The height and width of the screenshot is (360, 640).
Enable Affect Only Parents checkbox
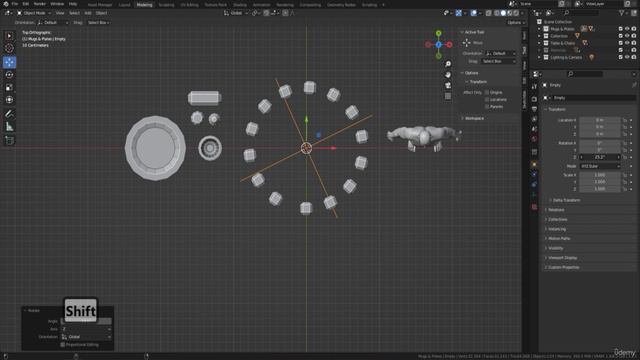point(487,107)
